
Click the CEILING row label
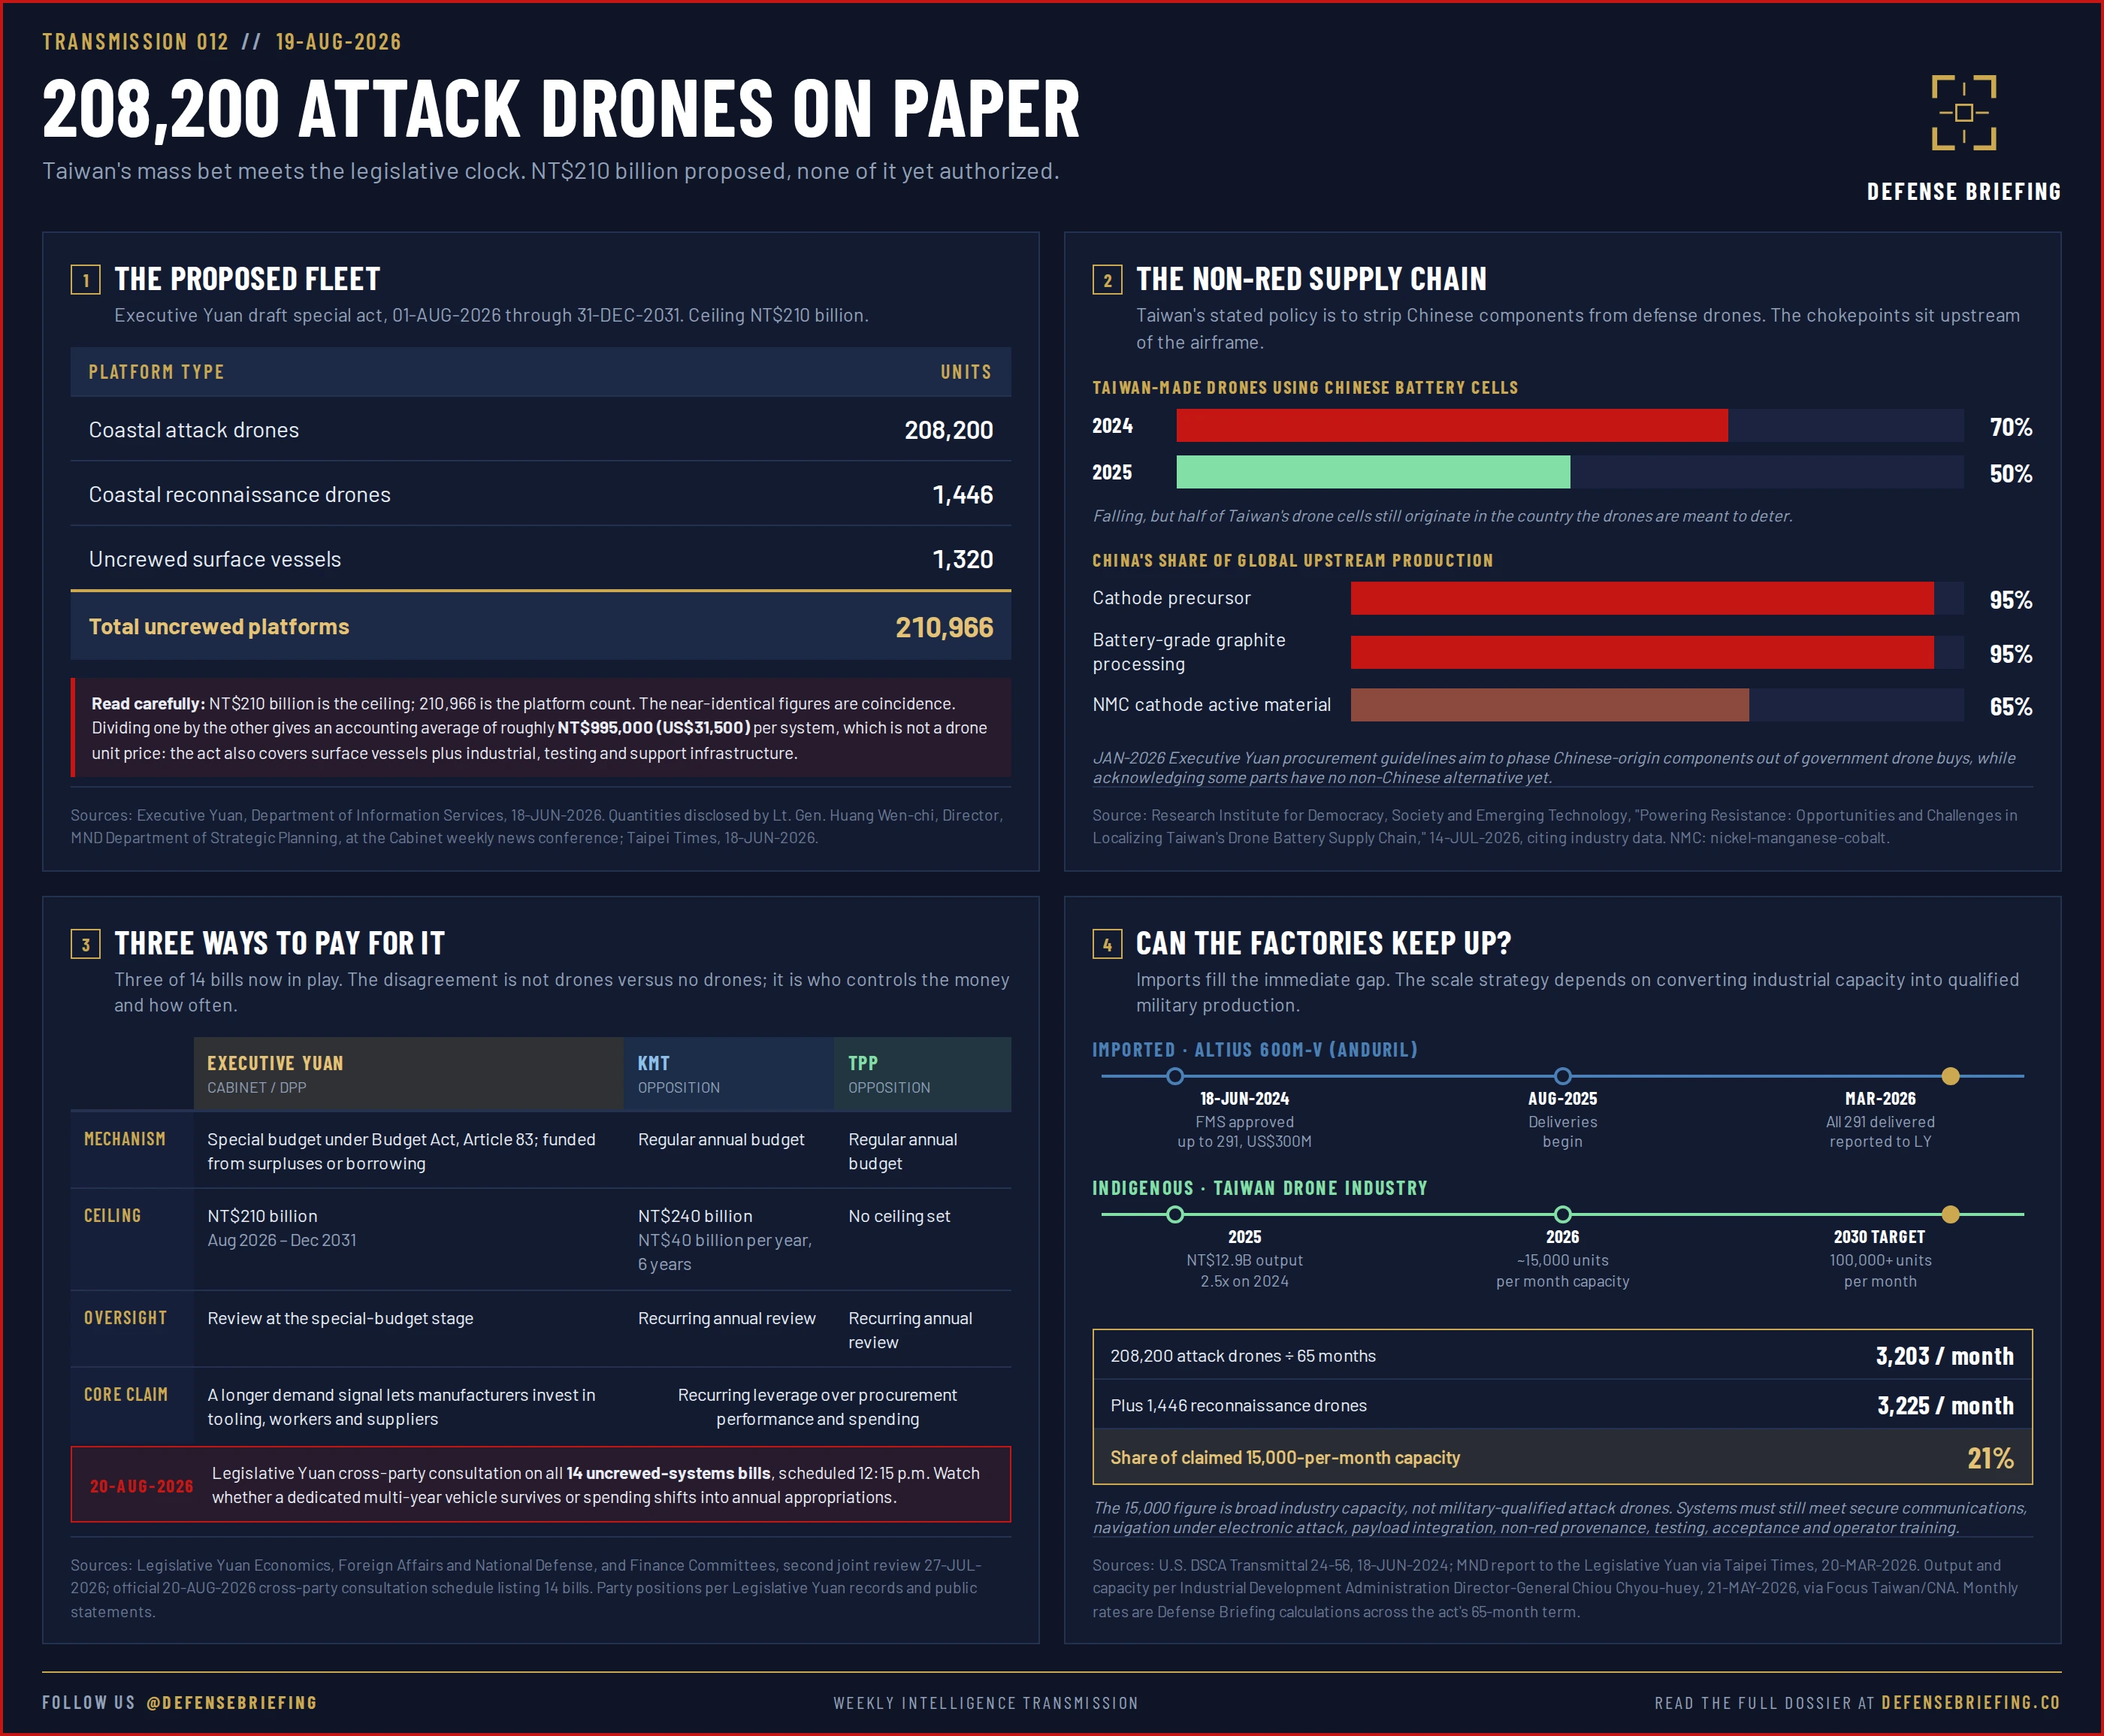coord(112,1216)
